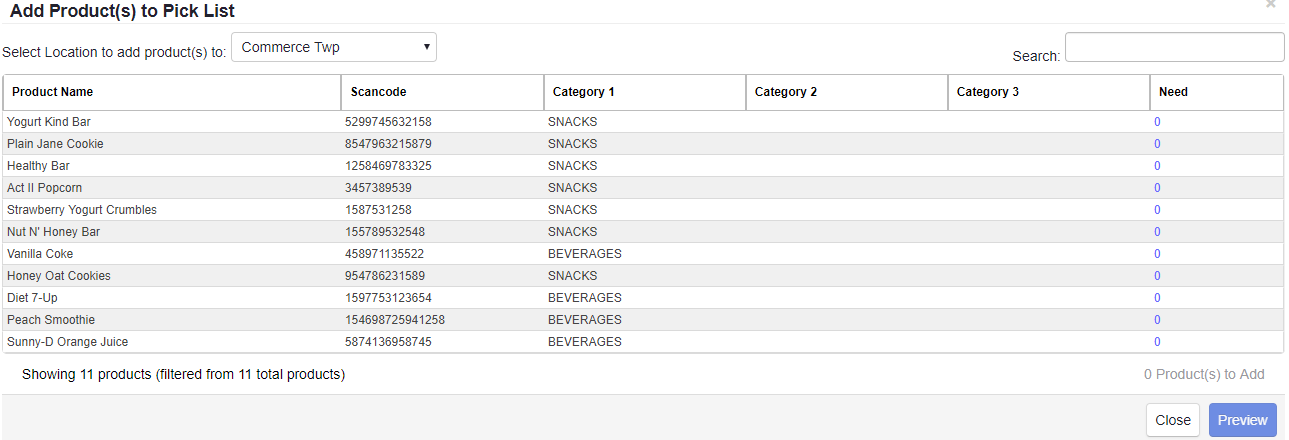Edit Need value for Vanilla Coke

click(1157, 254)
